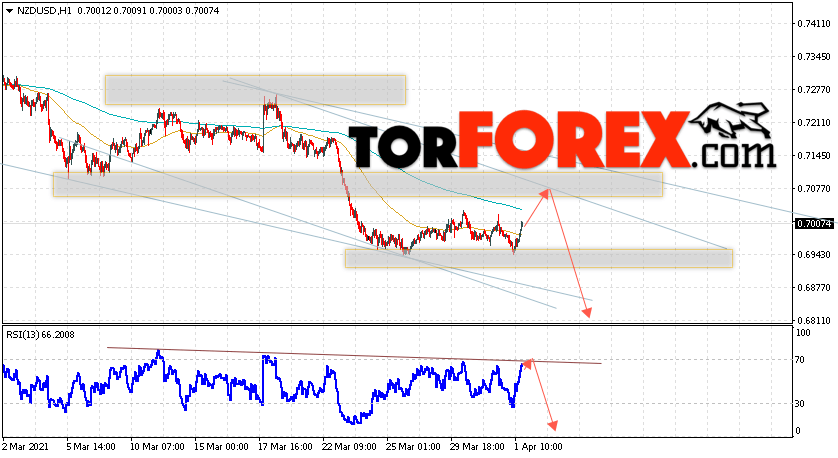Click the 0.68110 price axis value
Screen dimensions: 838x458
814,321
